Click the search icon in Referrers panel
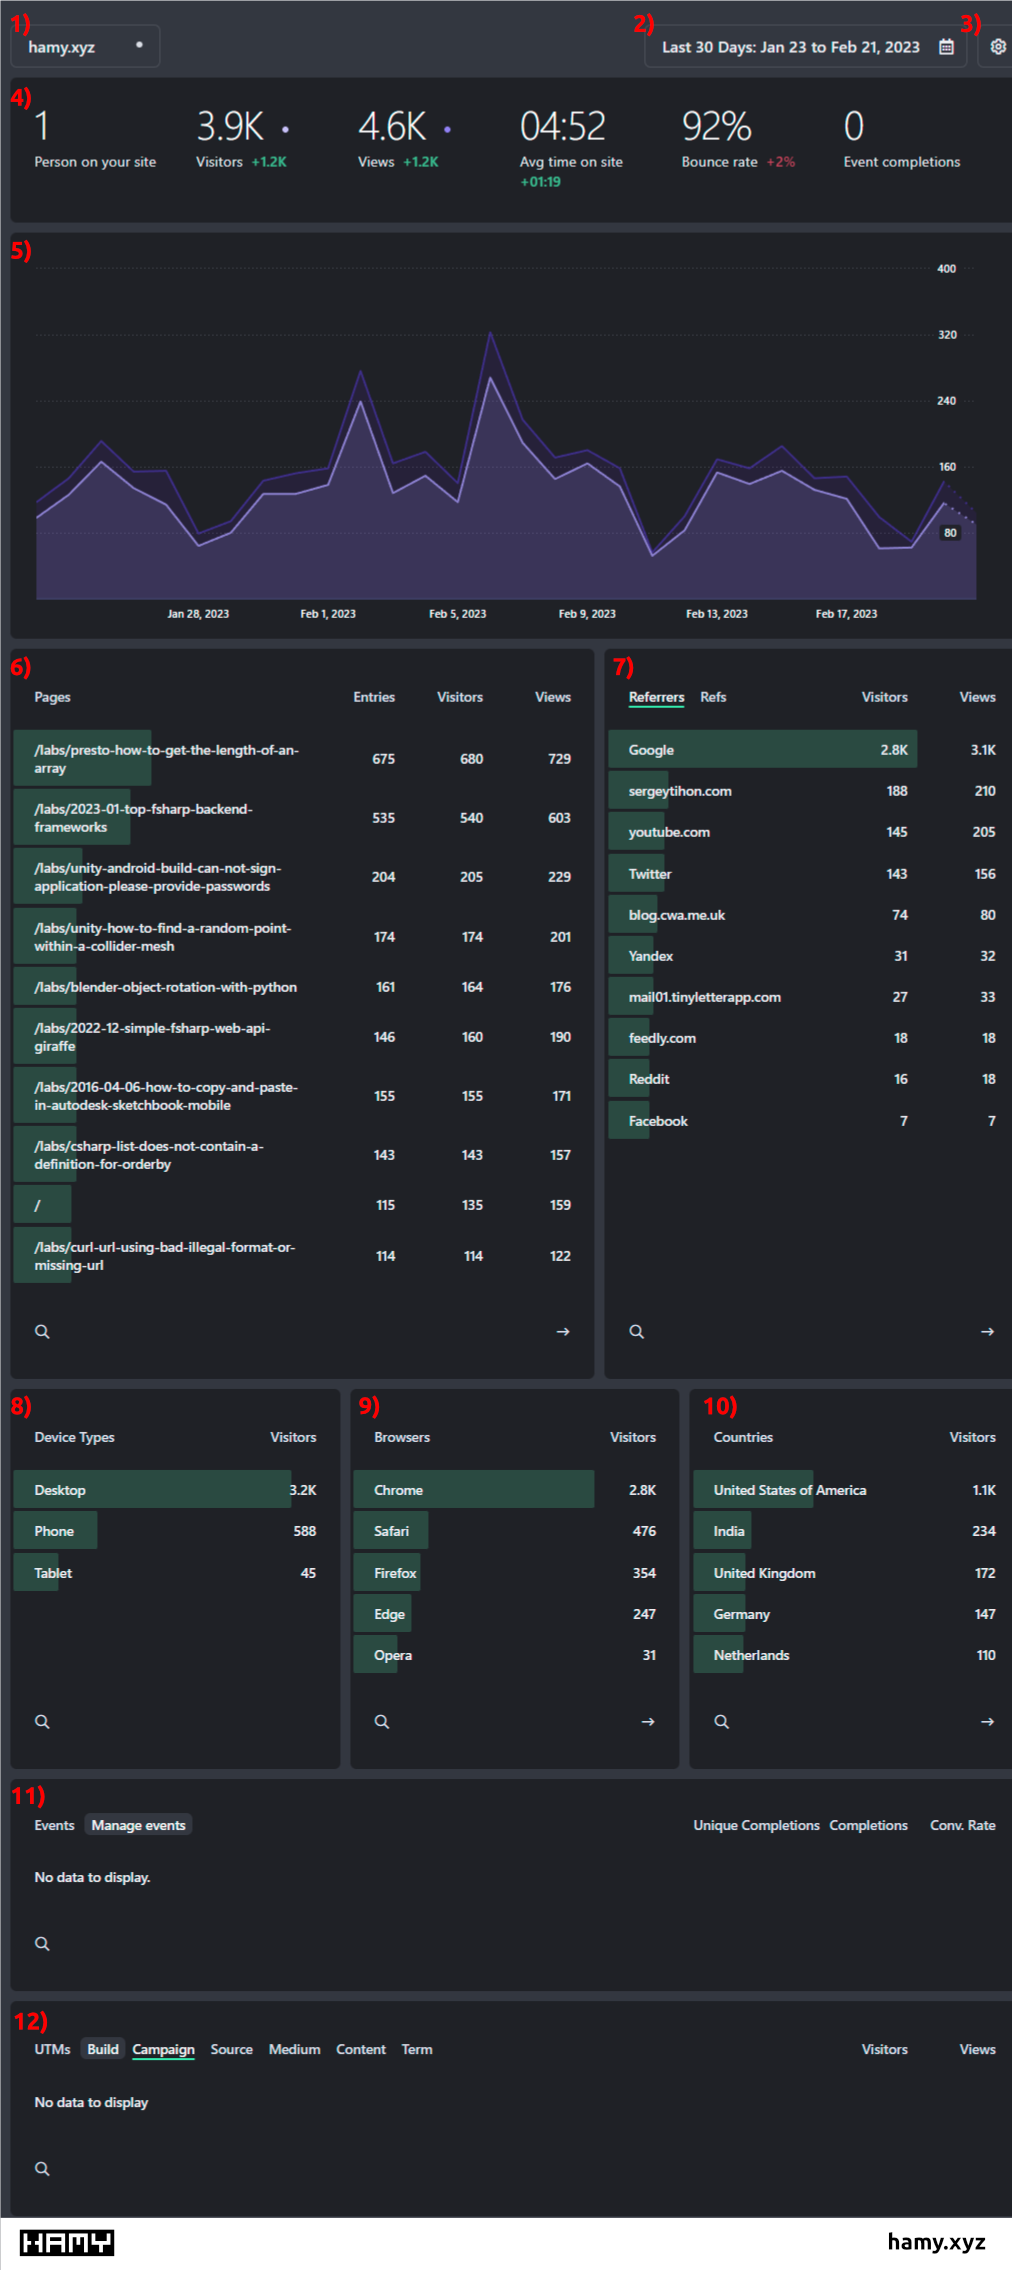The height and width of the screenshot is (2270, 1012). coord(636,1331)
